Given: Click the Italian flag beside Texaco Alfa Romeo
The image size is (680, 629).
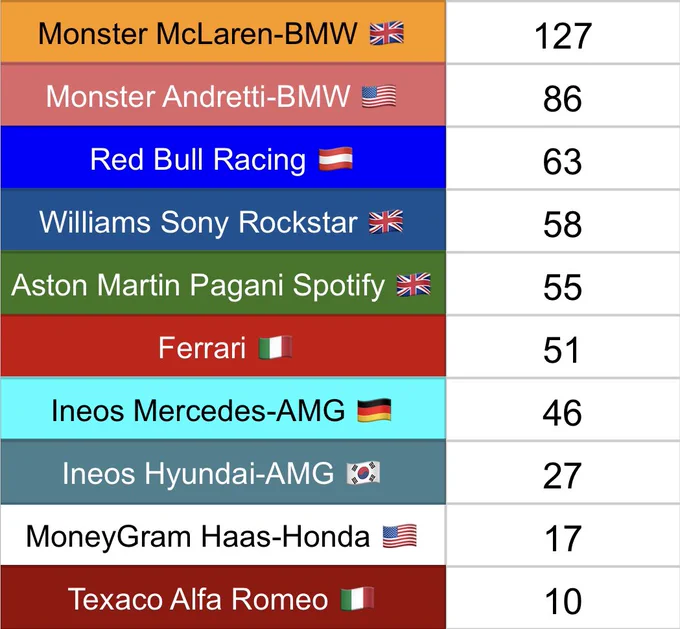Looking at the screenshot, I should (x=357, y=599).
